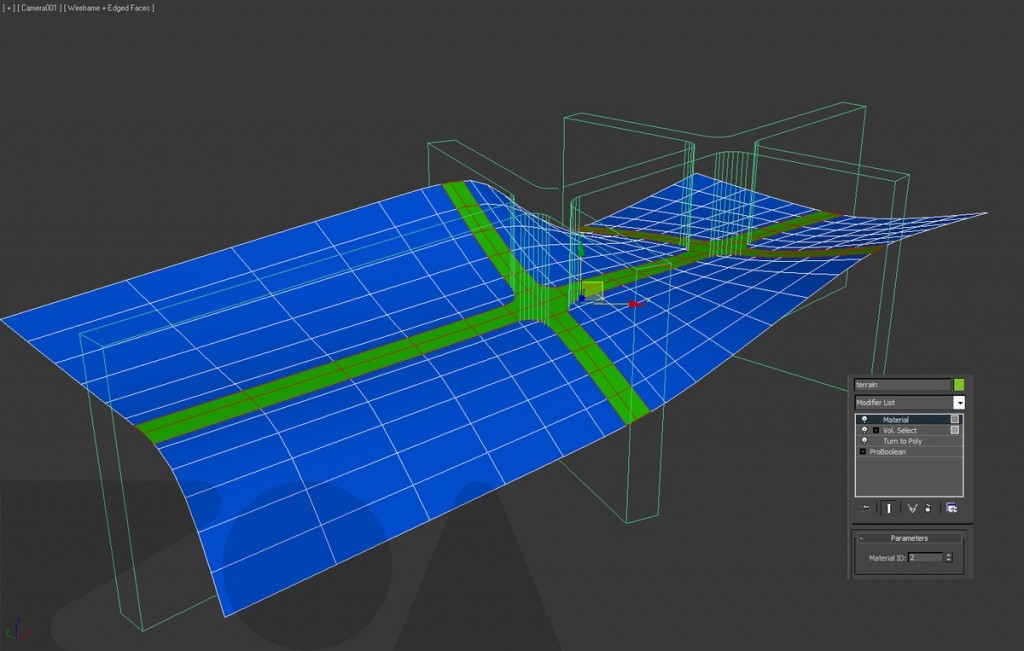1024x651 pixels.
Task: Click the transform gizmo red X-axis arrow
Action: point(635,304)
